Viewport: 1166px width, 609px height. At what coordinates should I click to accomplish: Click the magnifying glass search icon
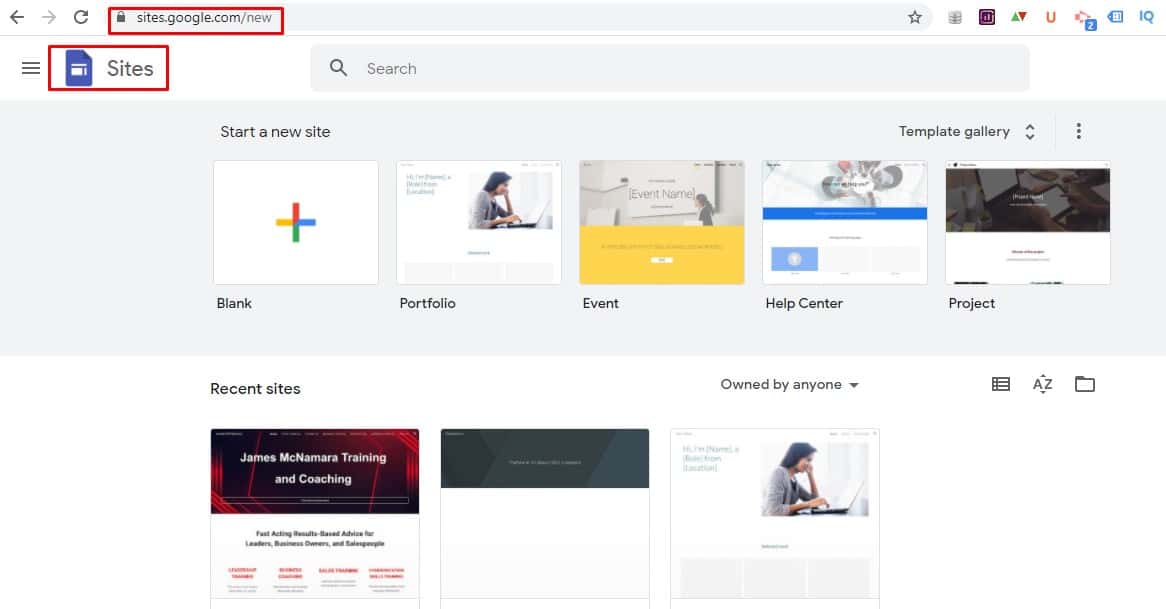(x=338, y=68)
